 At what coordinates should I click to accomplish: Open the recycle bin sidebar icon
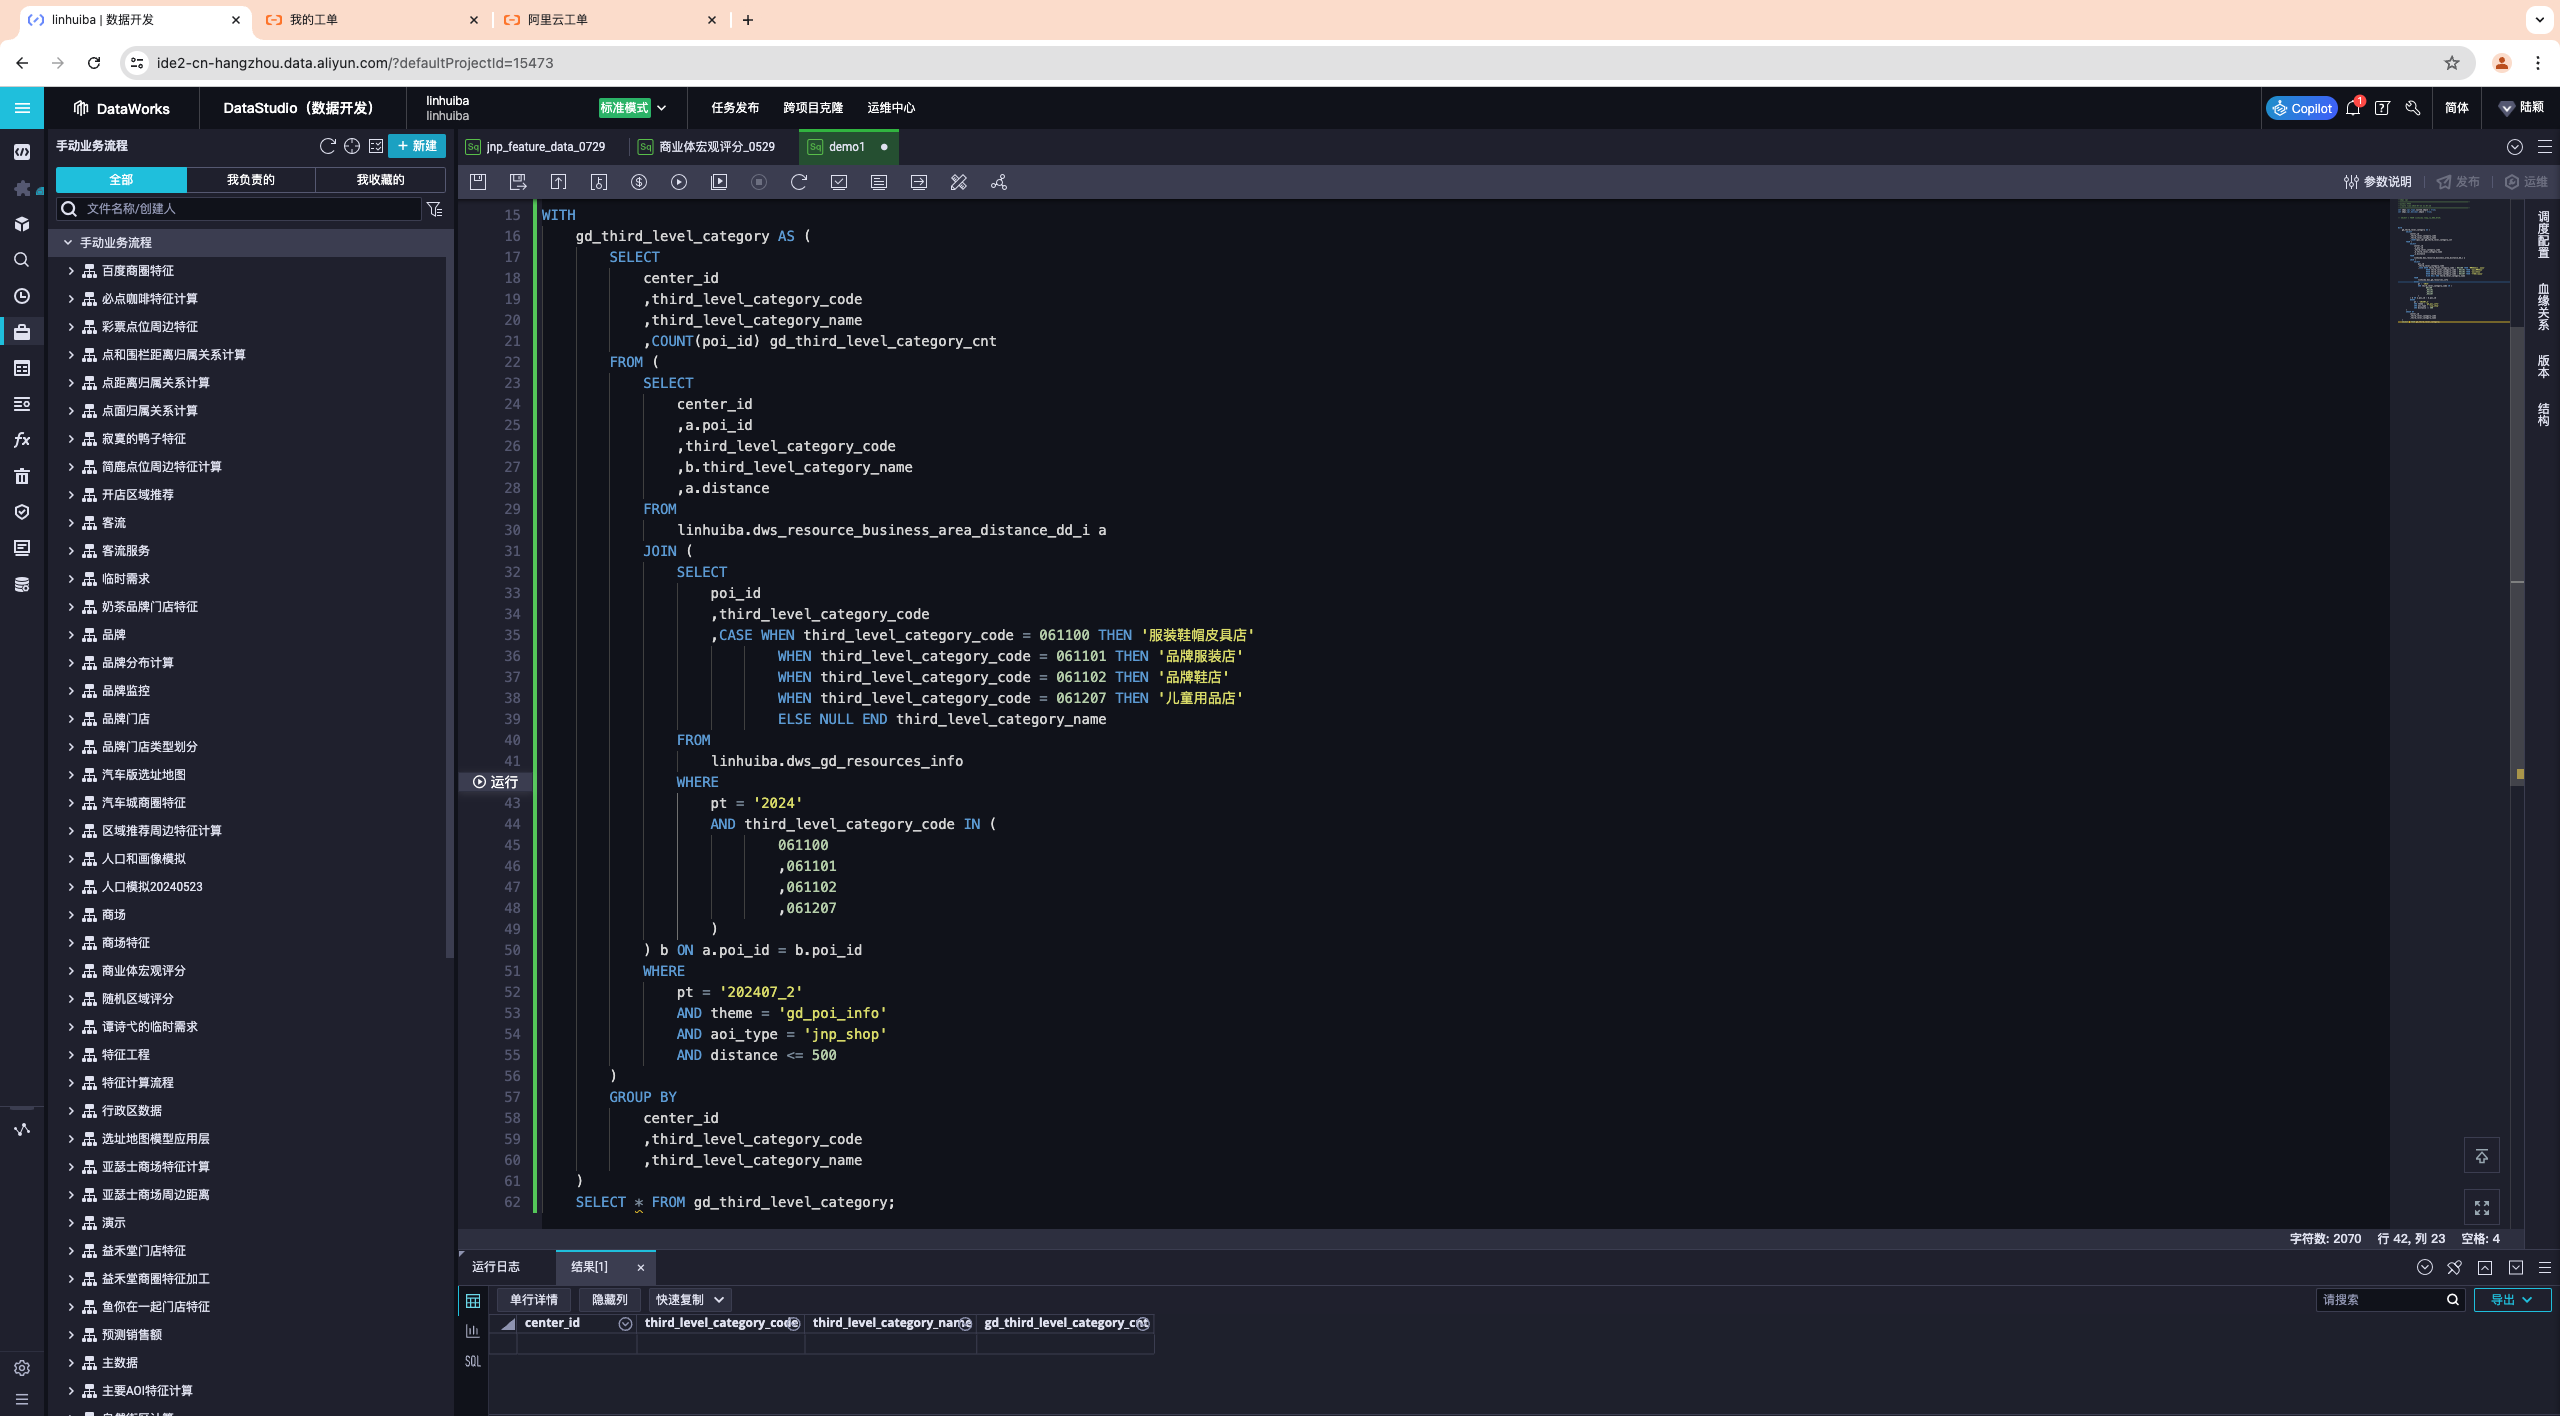pyautogui.click(x=22, y=476)
